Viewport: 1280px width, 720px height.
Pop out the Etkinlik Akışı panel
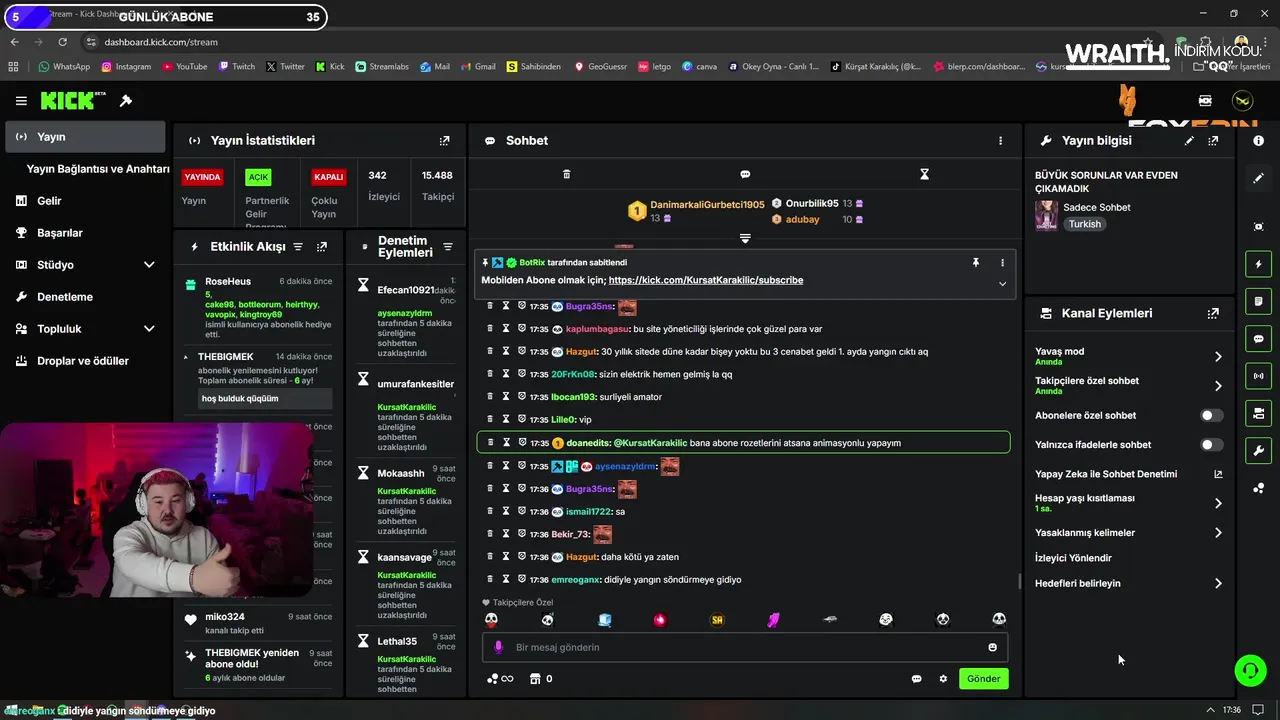pyautogui.click(x=322, y=246)
